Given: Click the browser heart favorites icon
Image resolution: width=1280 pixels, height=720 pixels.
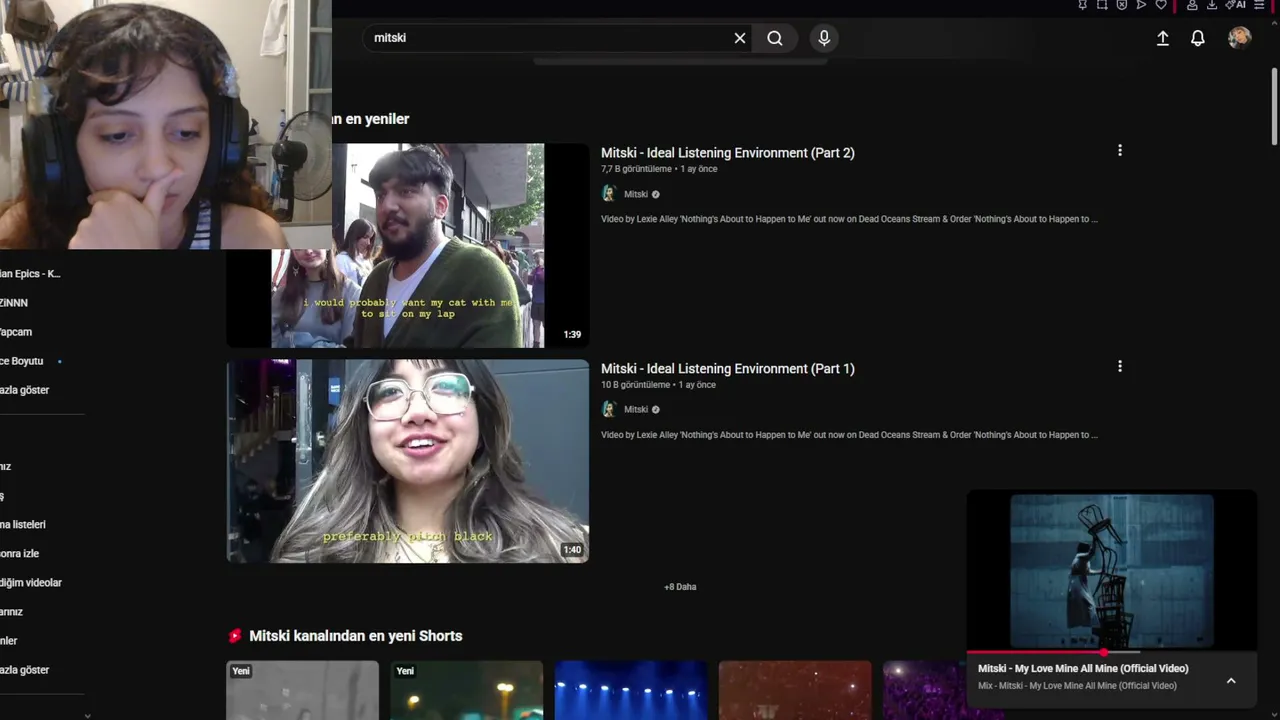Looking at the screenshot, I should pyautogui.click(x=1161, y=5).
